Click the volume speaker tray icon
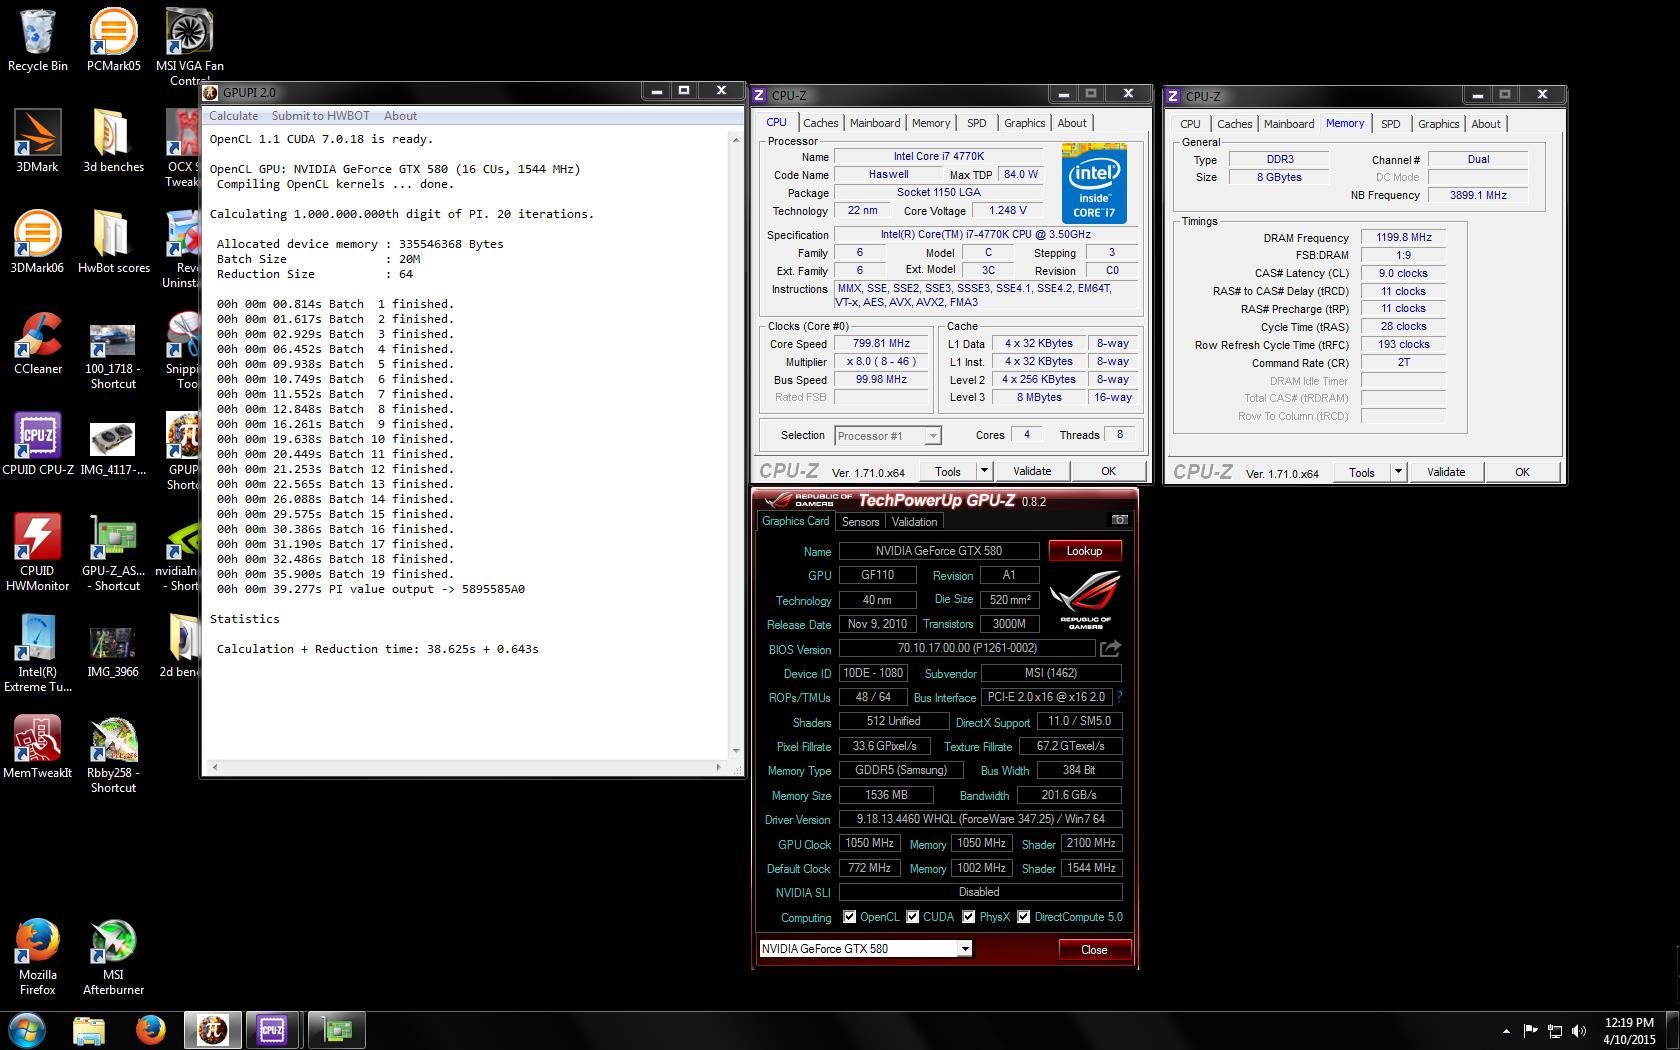The width and height of the screenshot is (1680, 1050). coord(1579,1031)
